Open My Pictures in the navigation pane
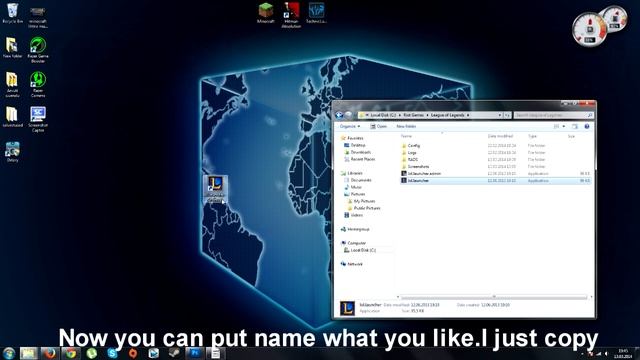Image resolution: width=640 pixels, height=360 pixels. (x=364, y=202)
